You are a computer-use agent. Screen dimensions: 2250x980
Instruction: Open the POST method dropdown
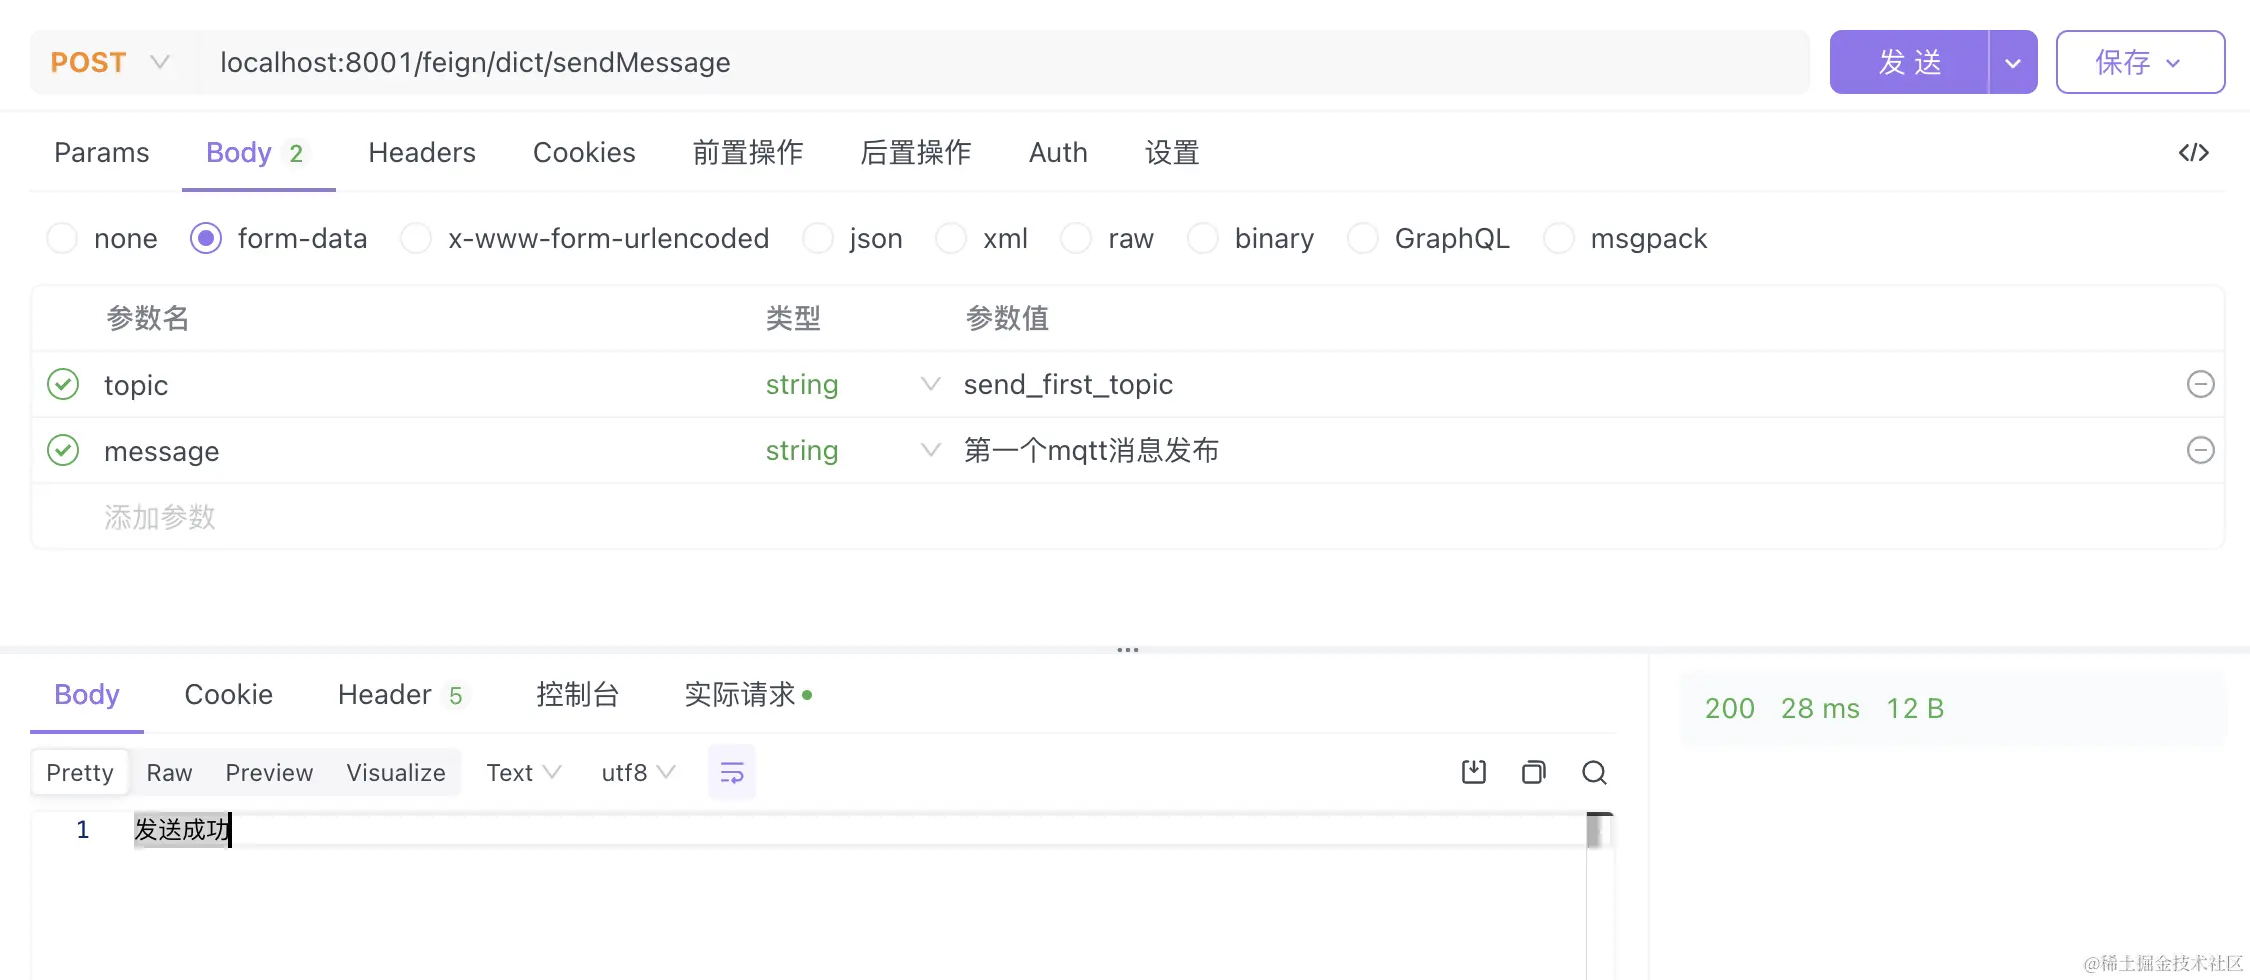(112, 62)
